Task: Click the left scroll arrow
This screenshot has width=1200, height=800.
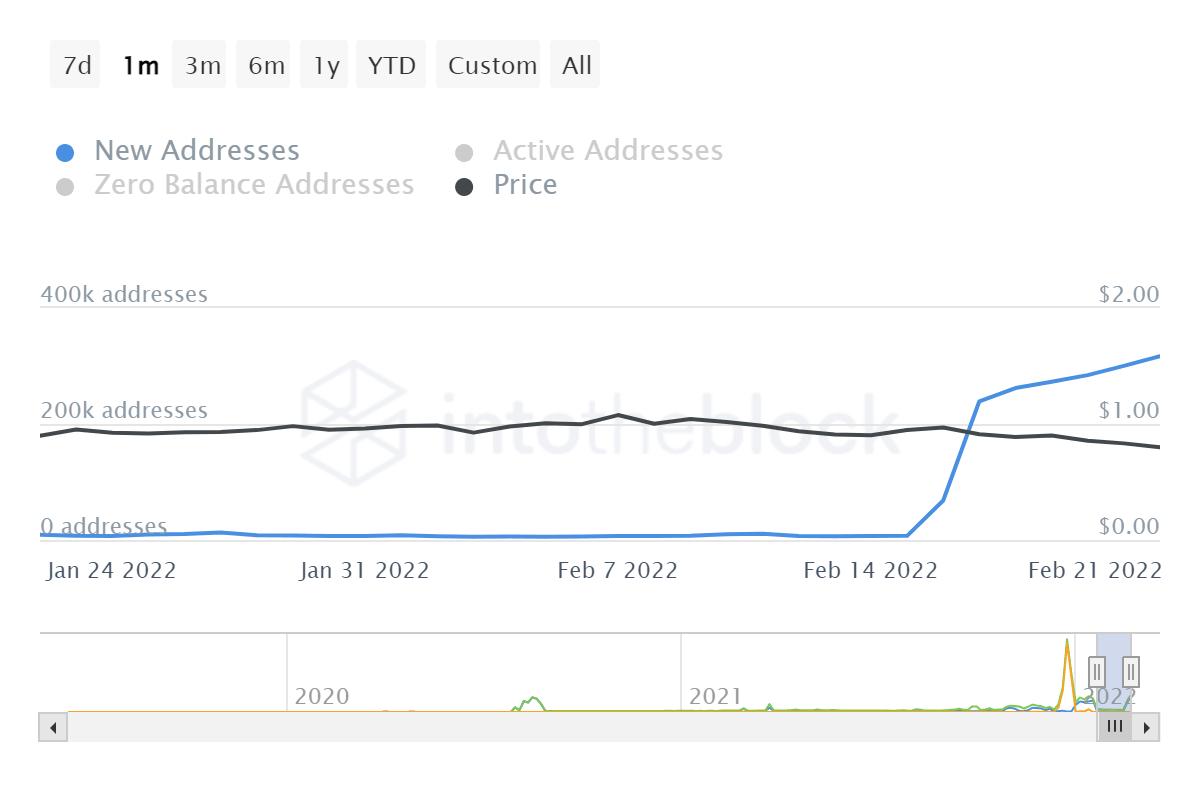Action: 52,727
